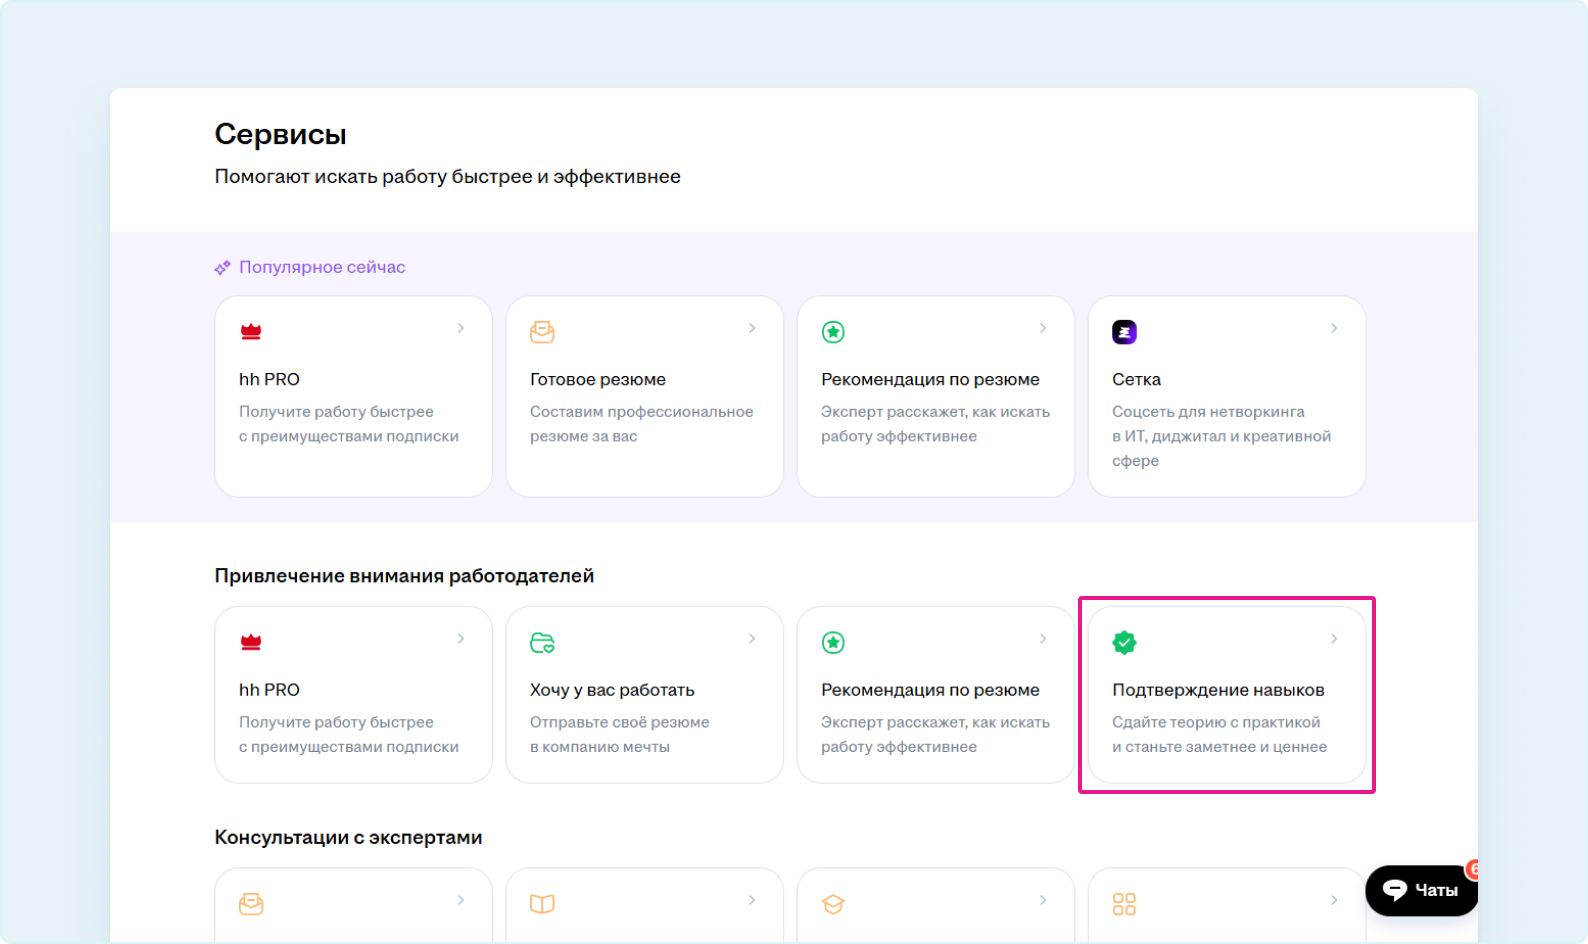The width and height of the screenshot is (1588, 944).
Task: Click the orange four-squares grid icon under Консультации
Action: click(x=1124, y=904)
